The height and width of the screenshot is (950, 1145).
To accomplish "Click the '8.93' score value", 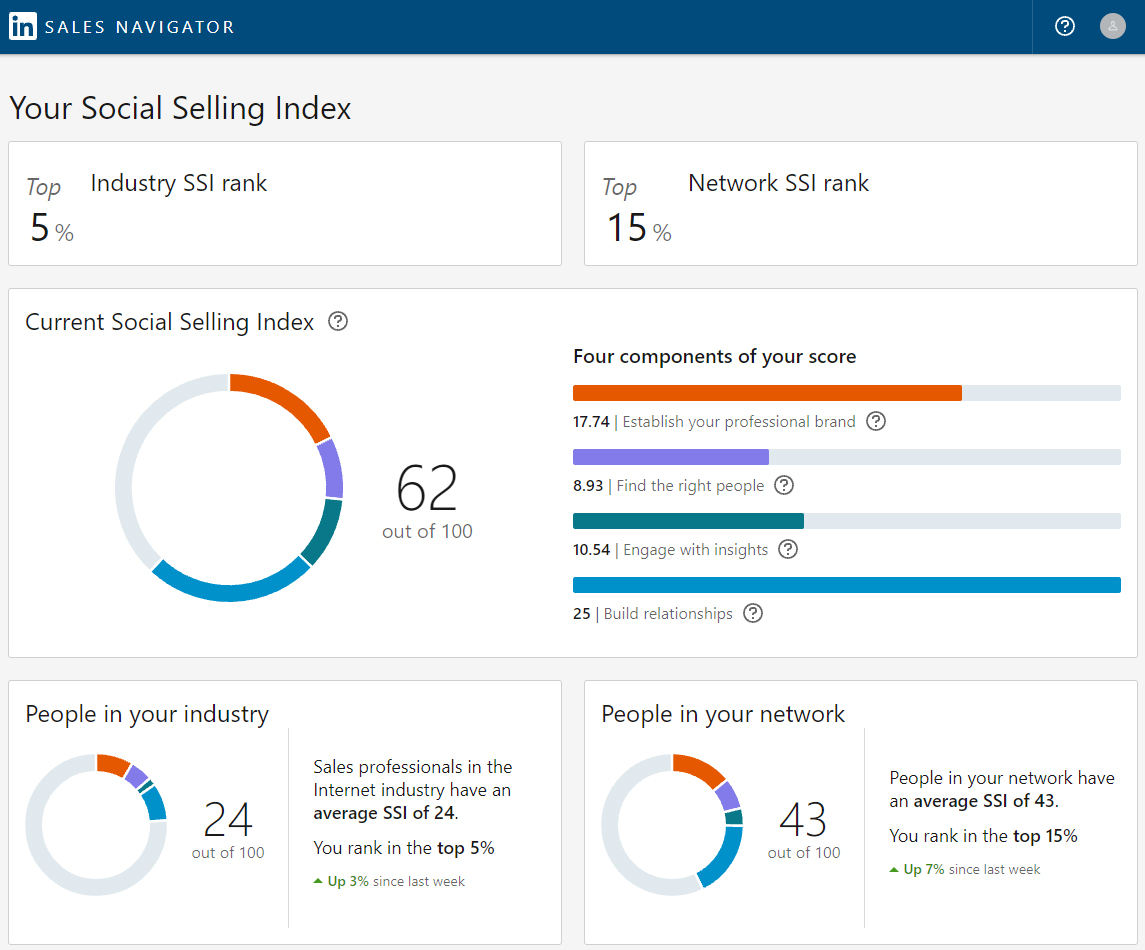I will click(588, 486).
